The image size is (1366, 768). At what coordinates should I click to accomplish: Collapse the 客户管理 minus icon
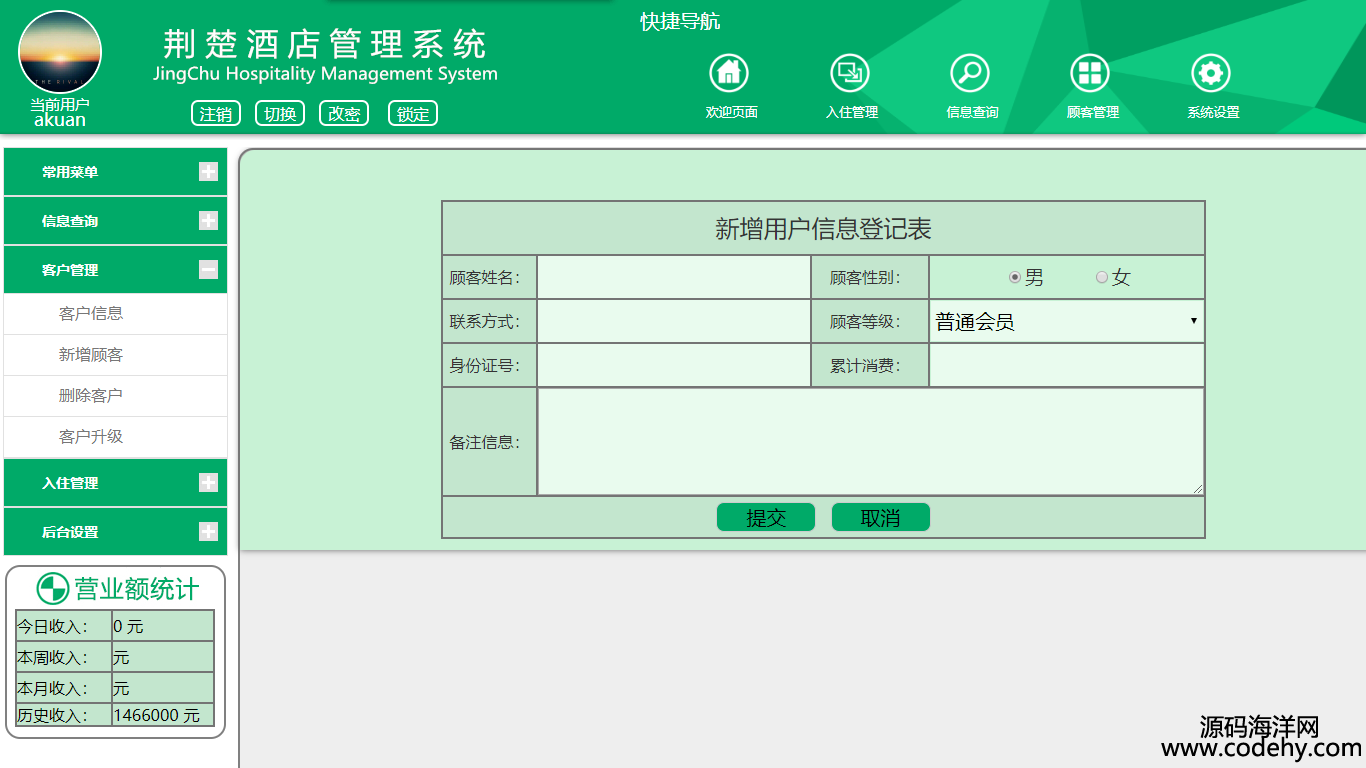point(208,270)
